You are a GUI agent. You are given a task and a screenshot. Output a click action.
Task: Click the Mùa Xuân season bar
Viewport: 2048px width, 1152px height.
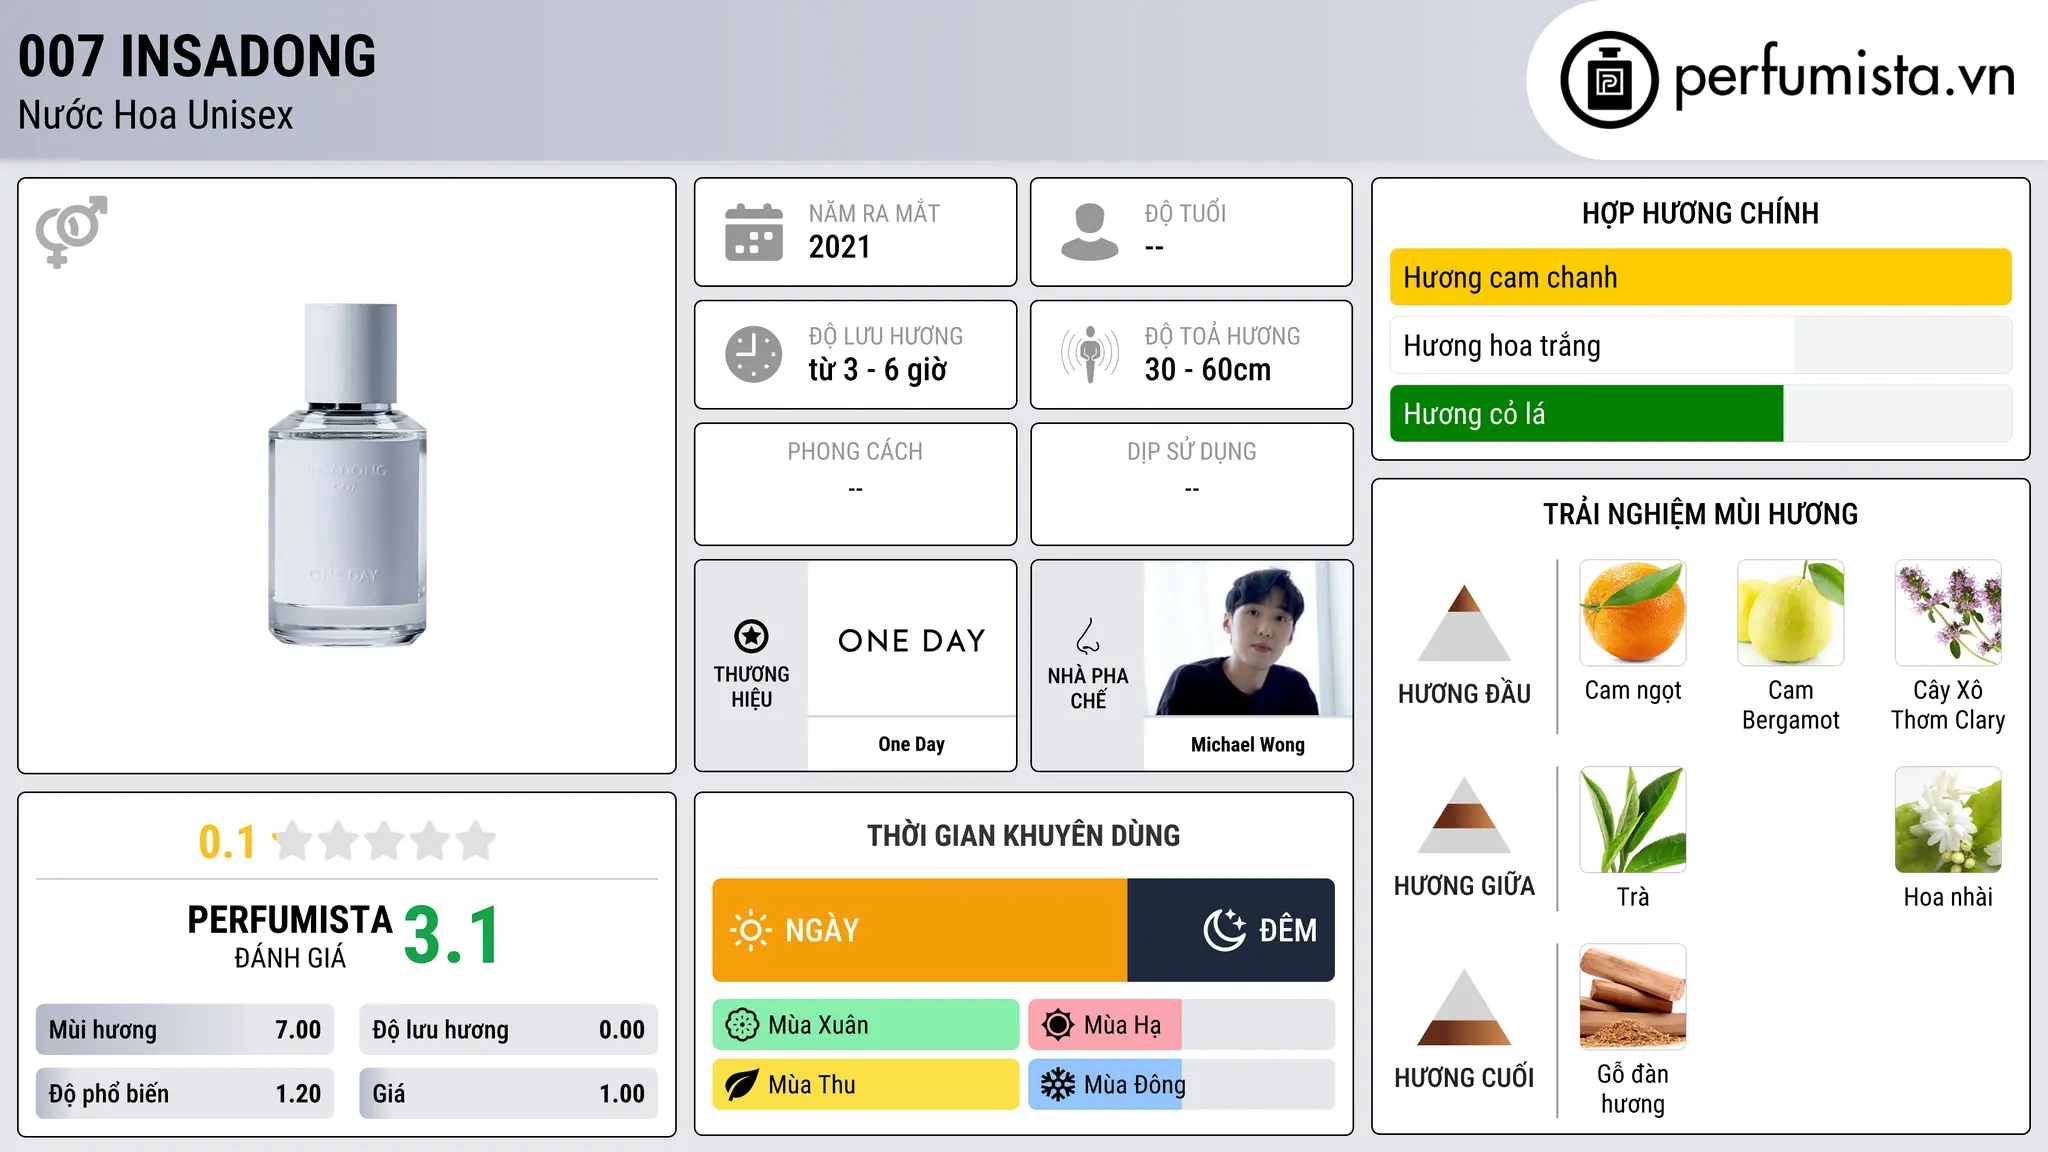(866, 1025)
